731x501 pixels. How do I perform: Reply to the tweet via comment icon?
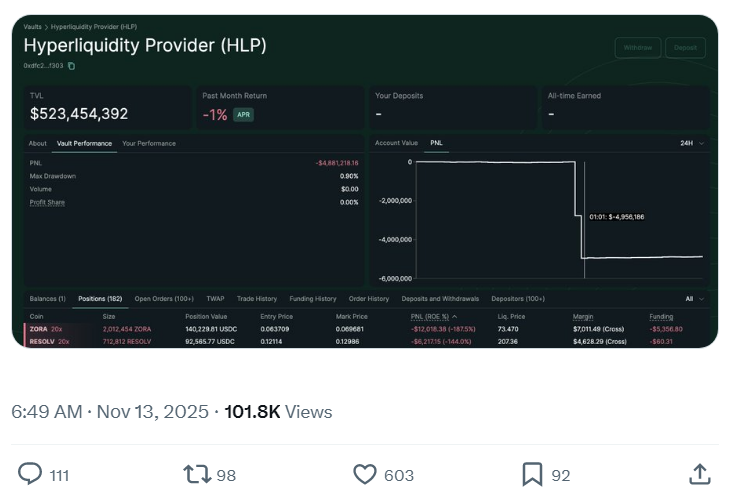click(x=31, y=474)
